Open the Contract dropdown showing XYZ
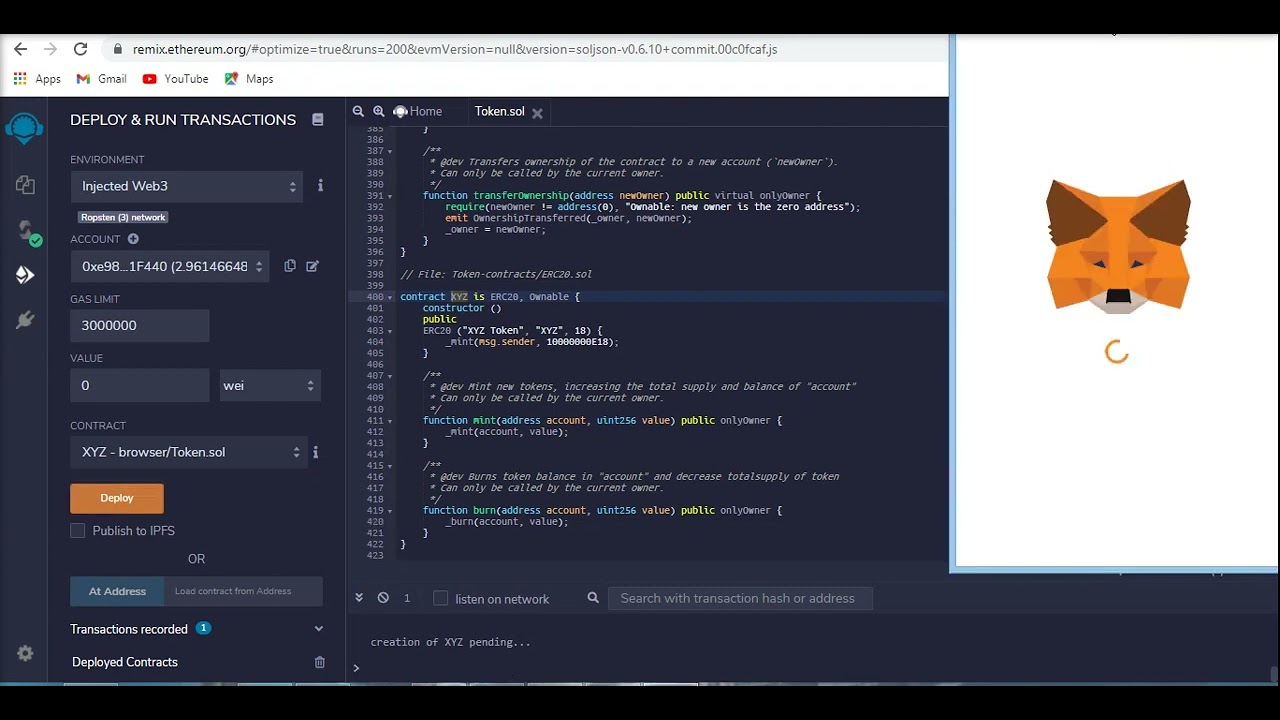The height and width of the screenshot is (720, 1280). (187, 452)
